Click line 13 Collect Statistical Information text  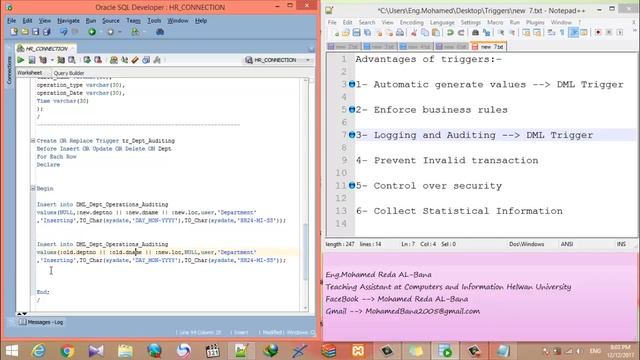pyautogui.click(x=459, y=211)
